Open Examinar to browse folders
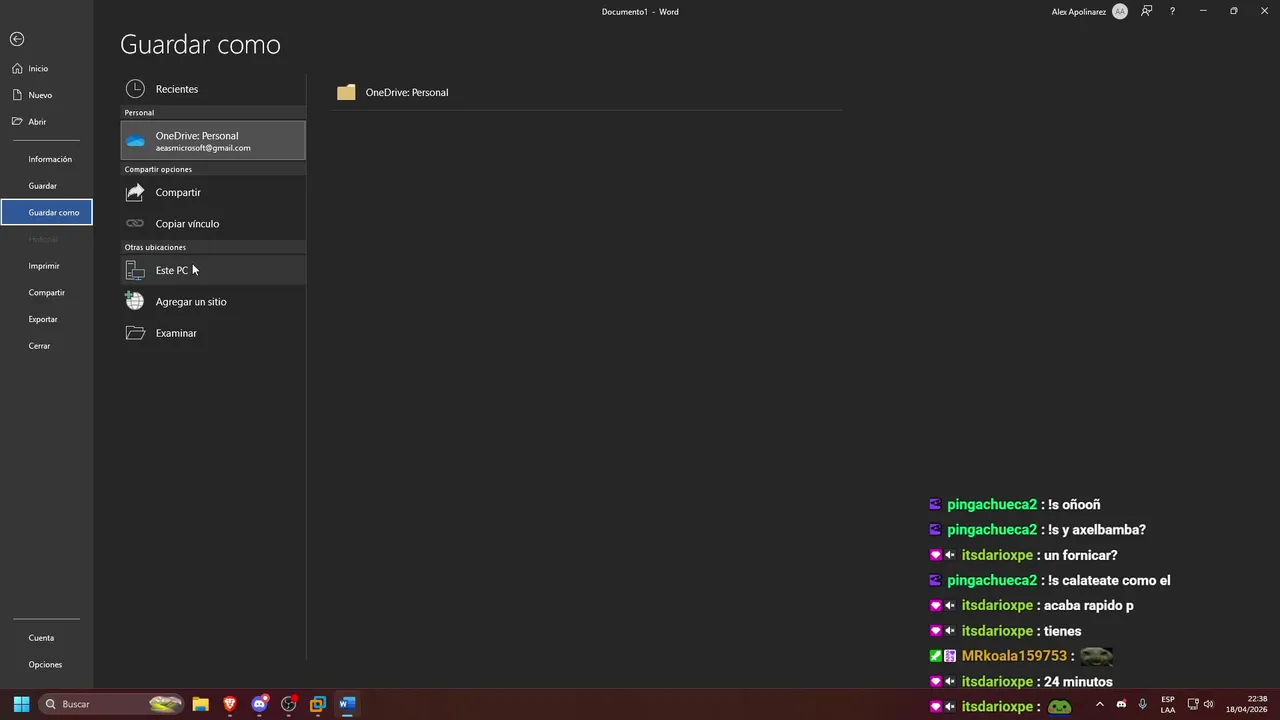 coord(213,333)
